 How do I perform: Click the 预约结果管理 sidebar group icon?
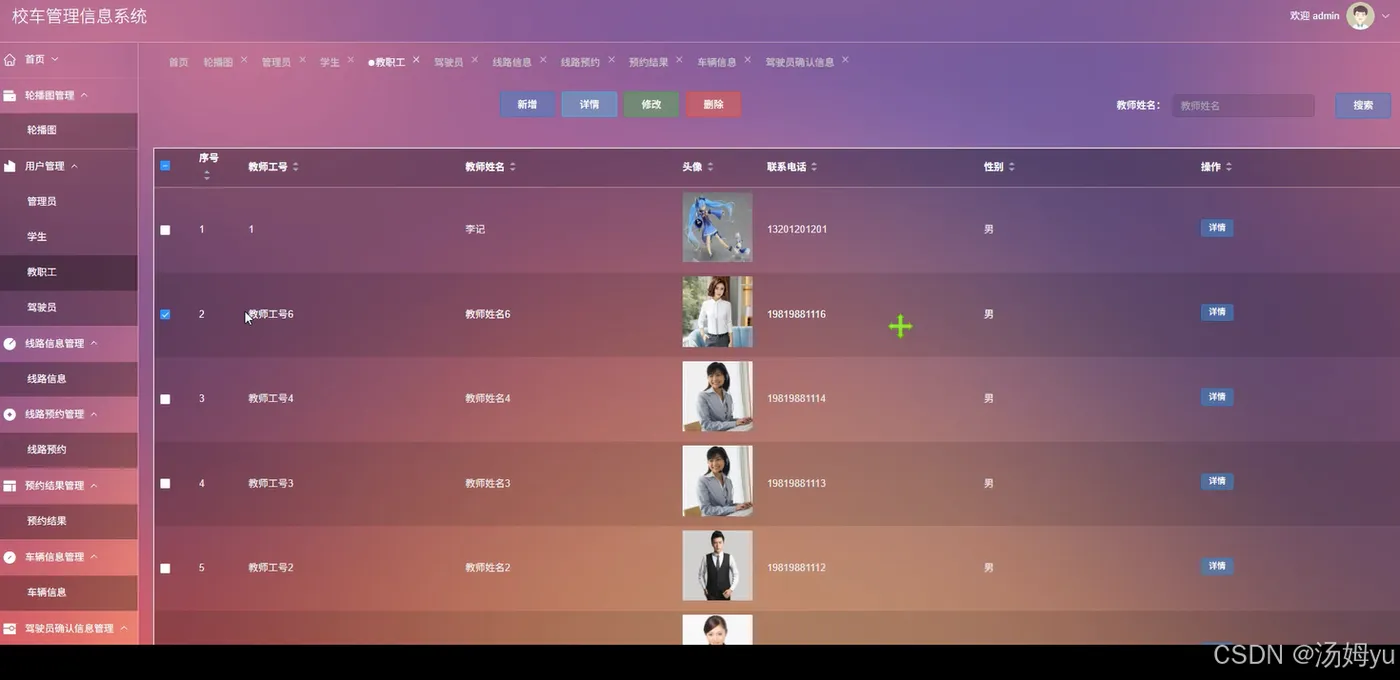coord(10,486)
